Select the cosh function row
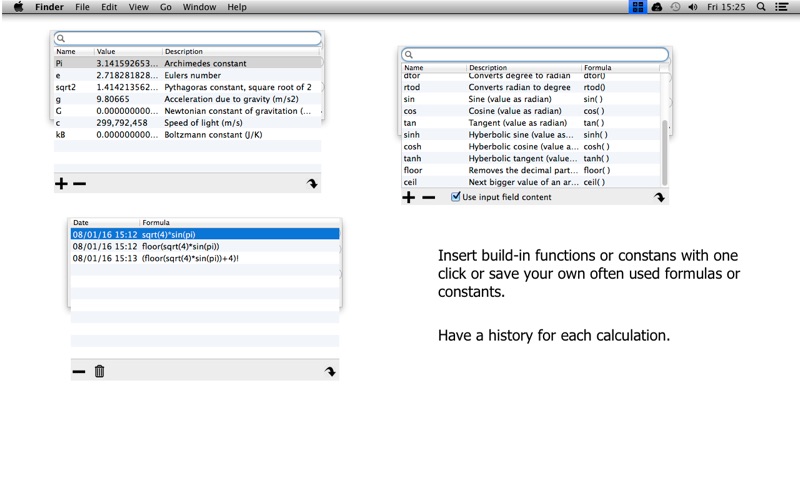 tap(531, 146)
